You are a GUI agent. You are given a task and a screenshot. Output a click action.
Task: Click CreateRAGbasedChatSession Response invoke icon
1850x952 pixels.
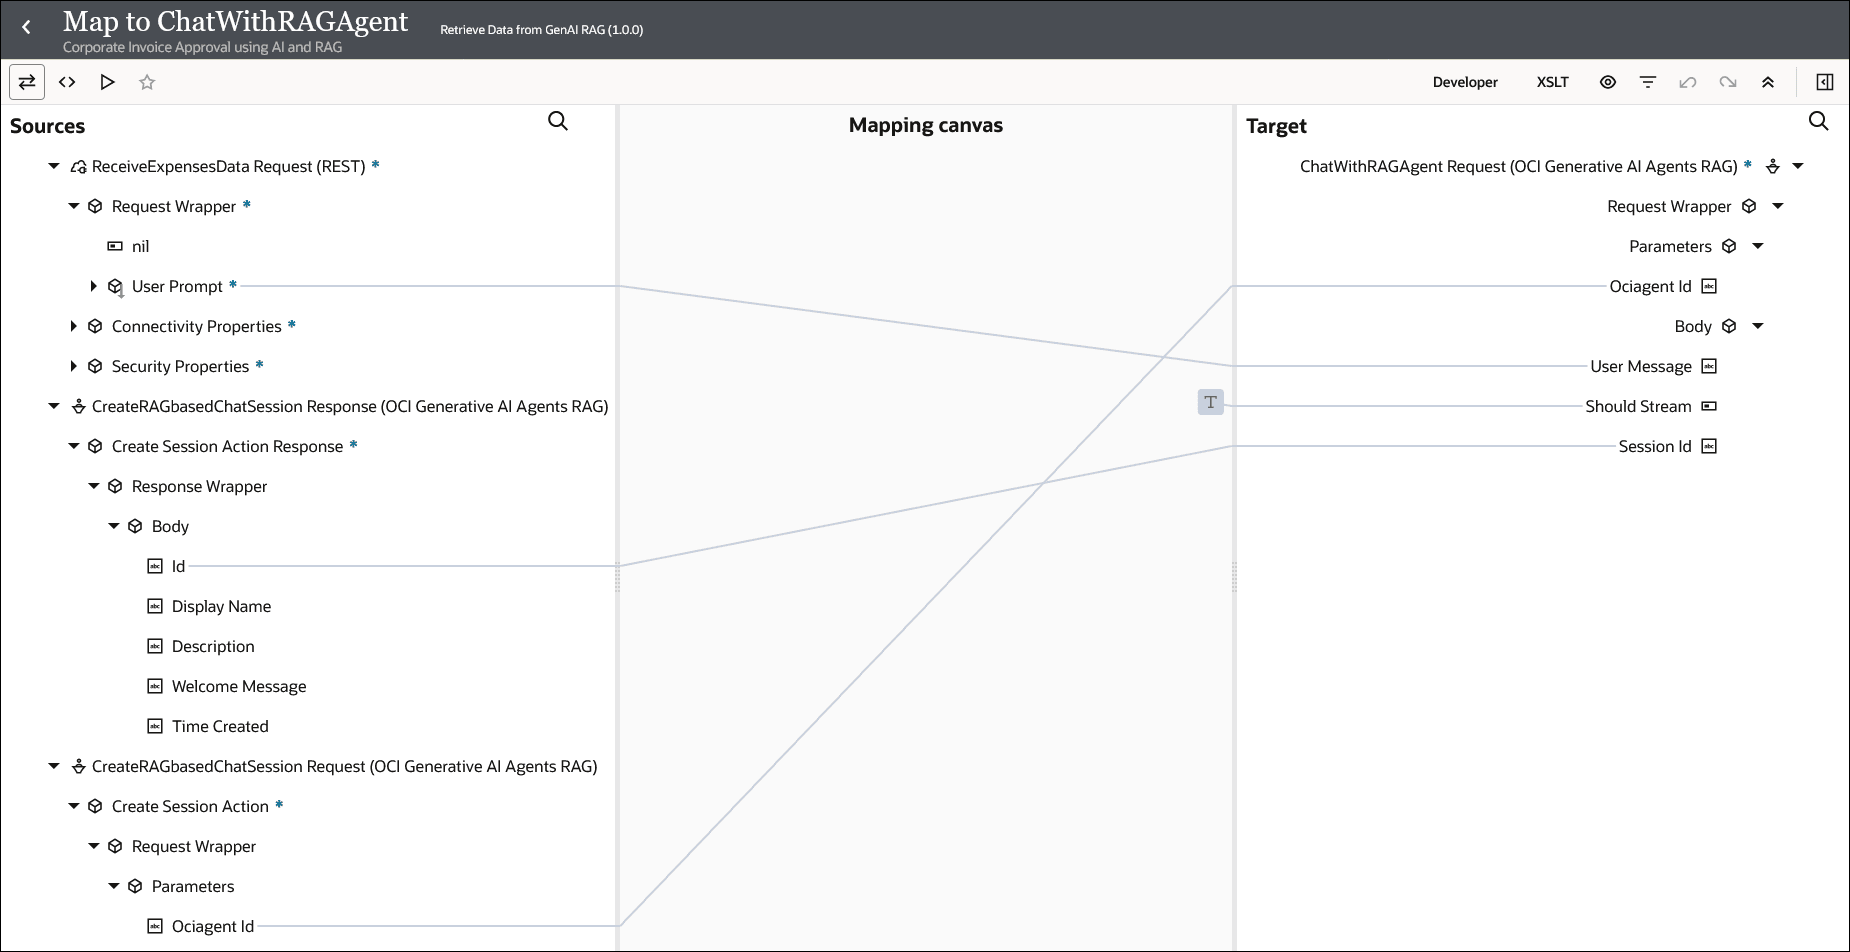click(x=78, y=406)
